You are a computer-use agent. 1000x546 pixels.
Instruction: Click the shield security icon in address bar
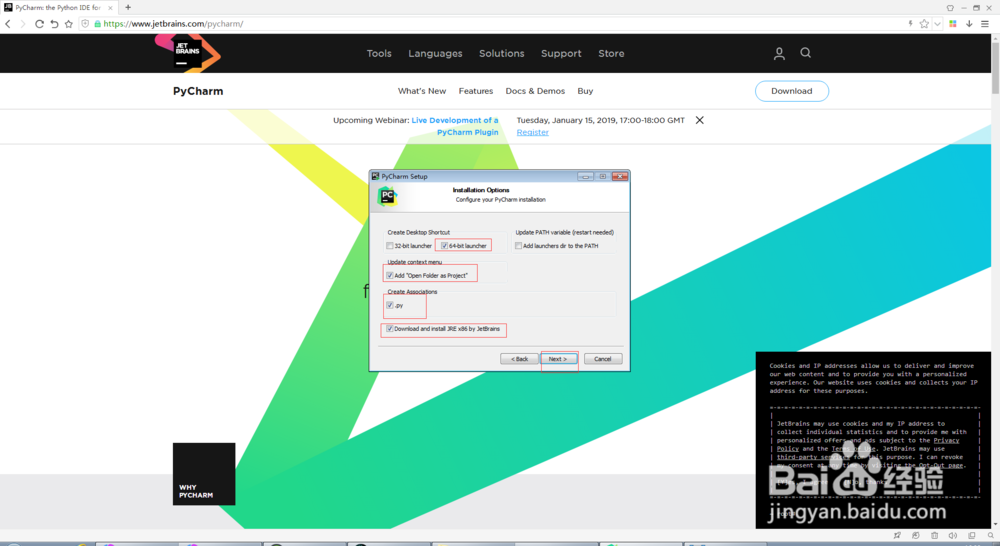point(85,24)
